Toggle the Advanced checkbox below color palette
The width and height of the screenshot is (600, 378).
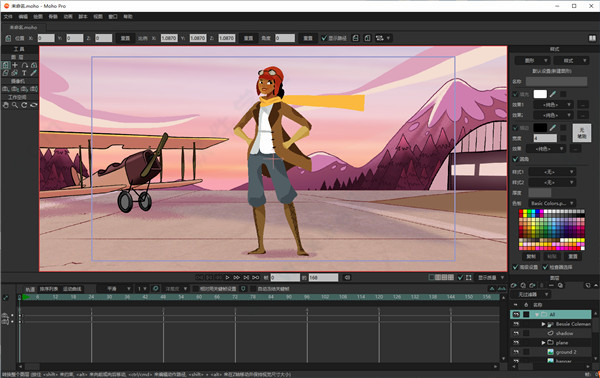coord(515,267)
